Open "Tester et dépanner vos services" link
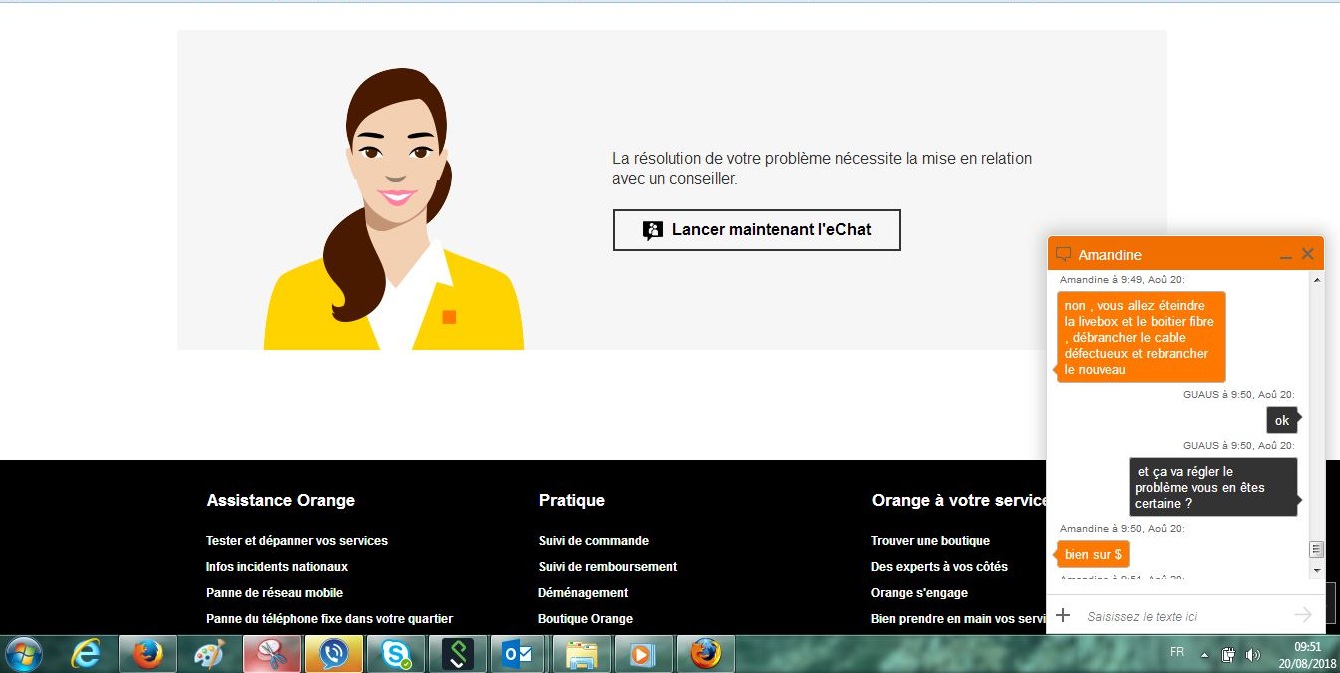The width and height of the screenshot is (1340, 673). point(297,541)
